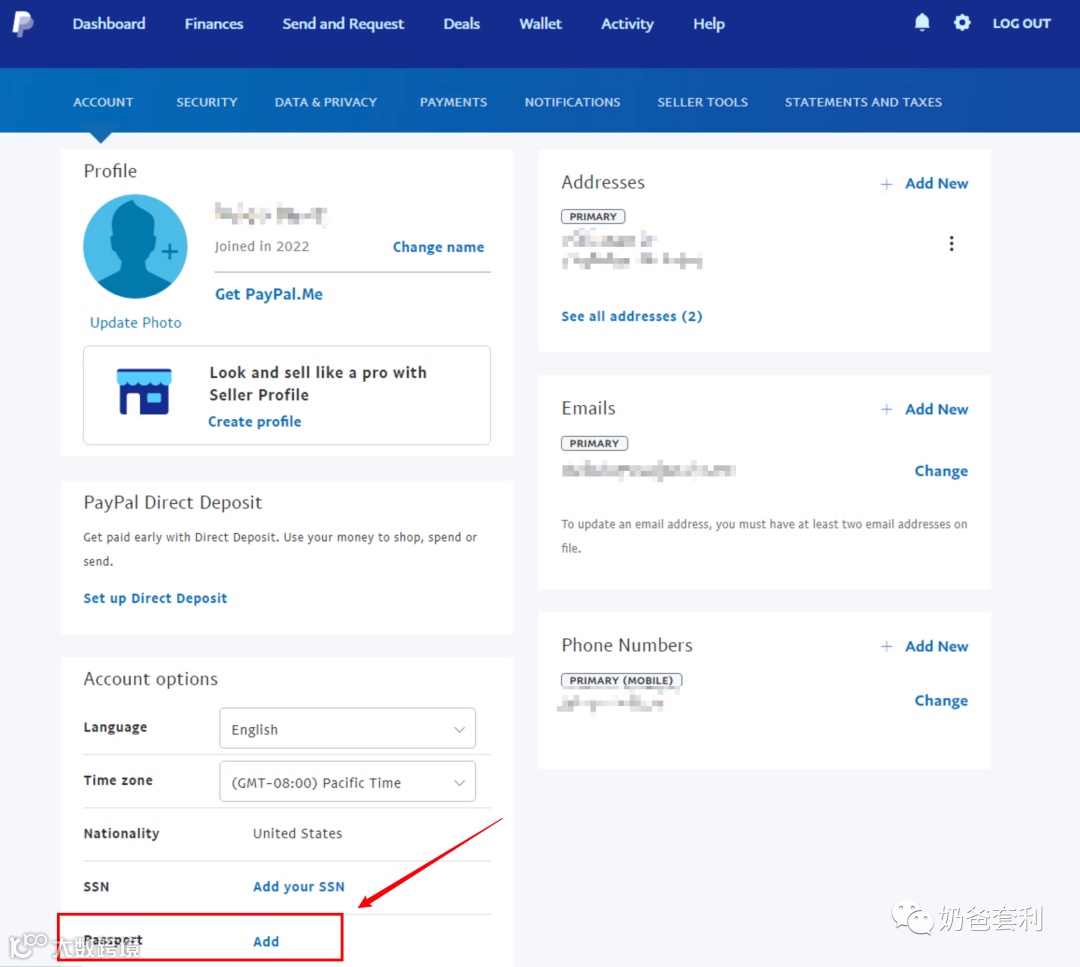Viewport: 1080px width, 967px height.
Task: Click the Change name link
Action: 438,246
